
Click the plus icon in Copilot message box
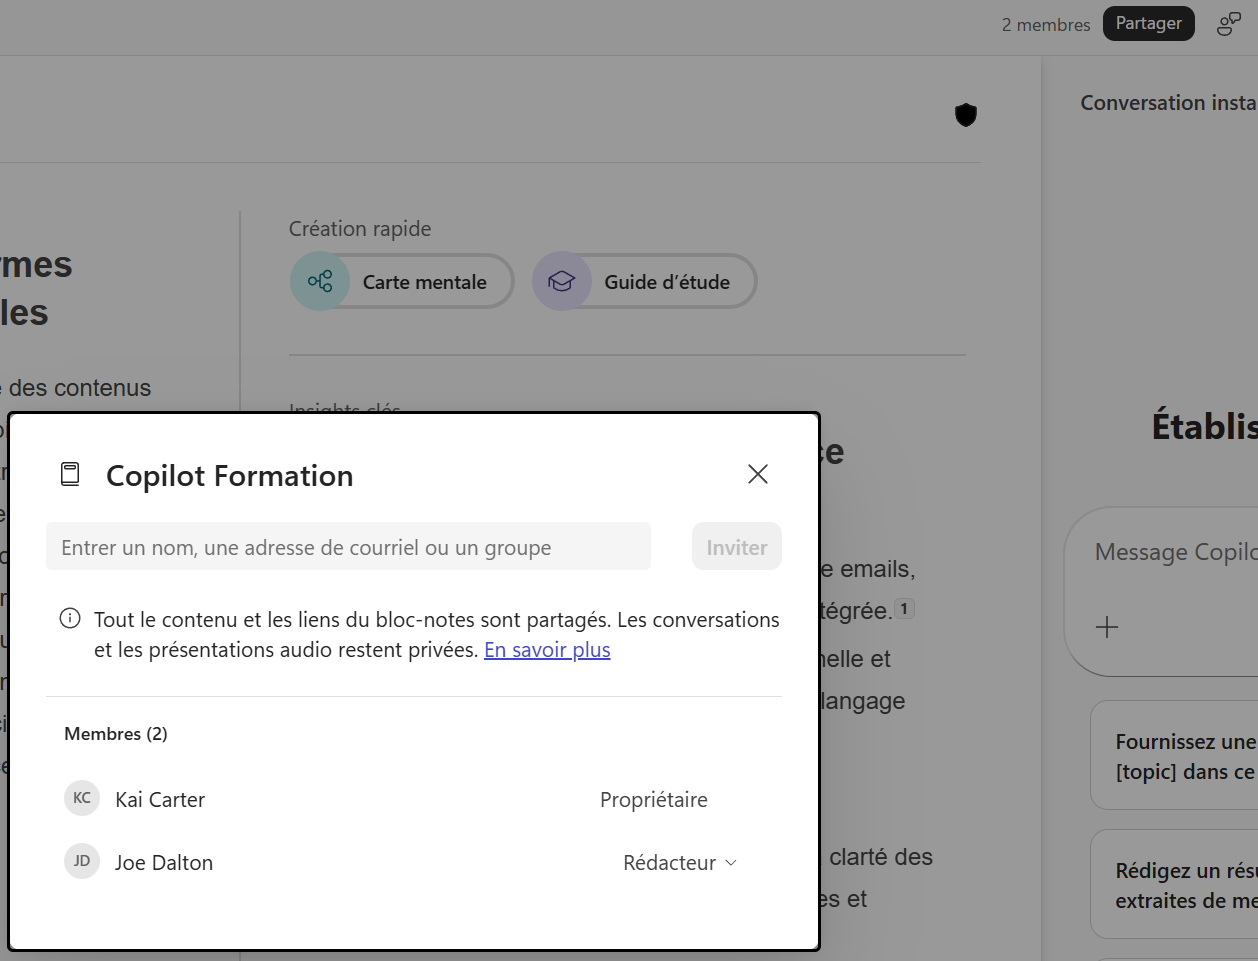tap(1107, 628)
